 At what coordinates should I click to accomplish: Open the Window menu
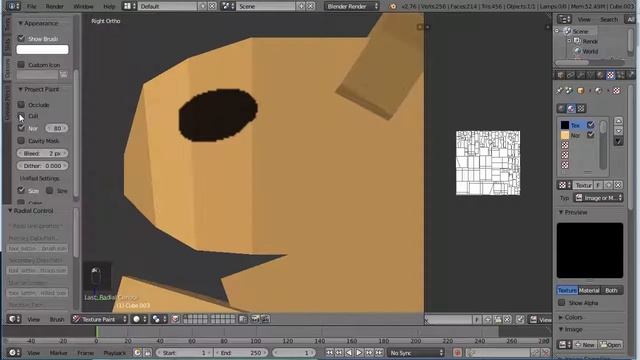point(83,7)
